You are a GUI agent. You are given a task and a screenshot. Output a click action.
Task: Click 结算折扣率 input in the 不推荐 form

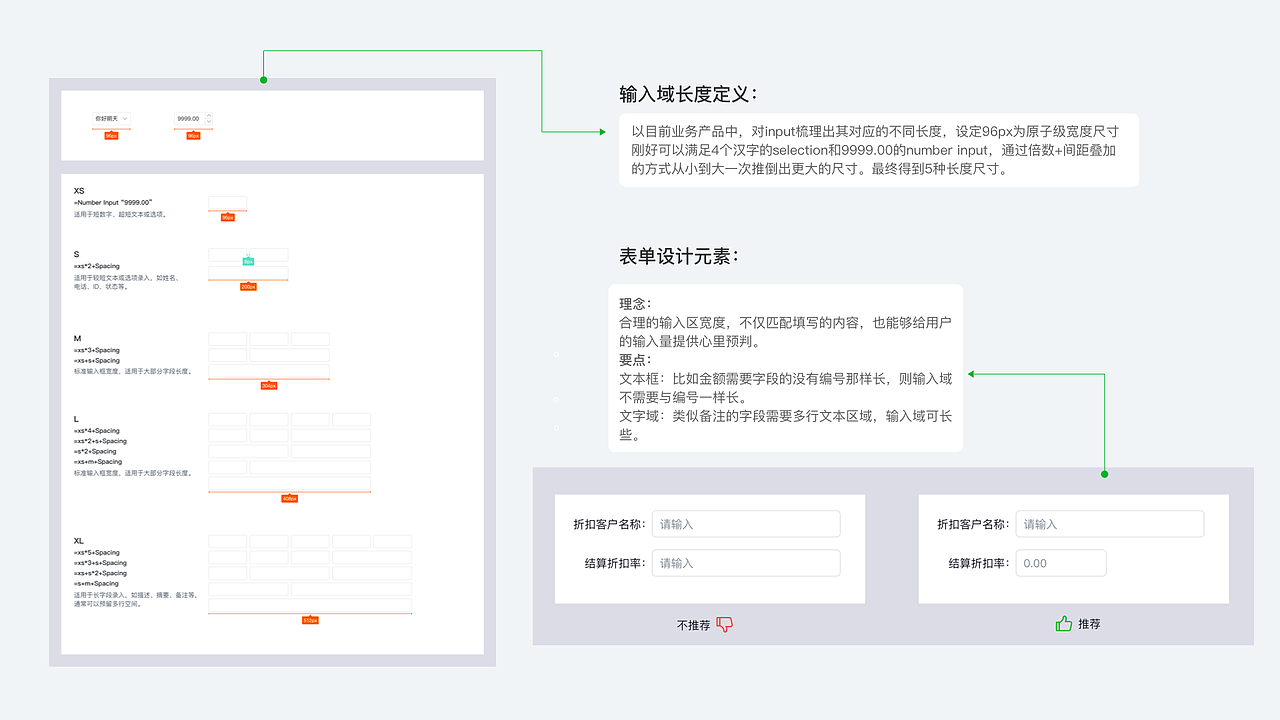click(x=746, y=563)
